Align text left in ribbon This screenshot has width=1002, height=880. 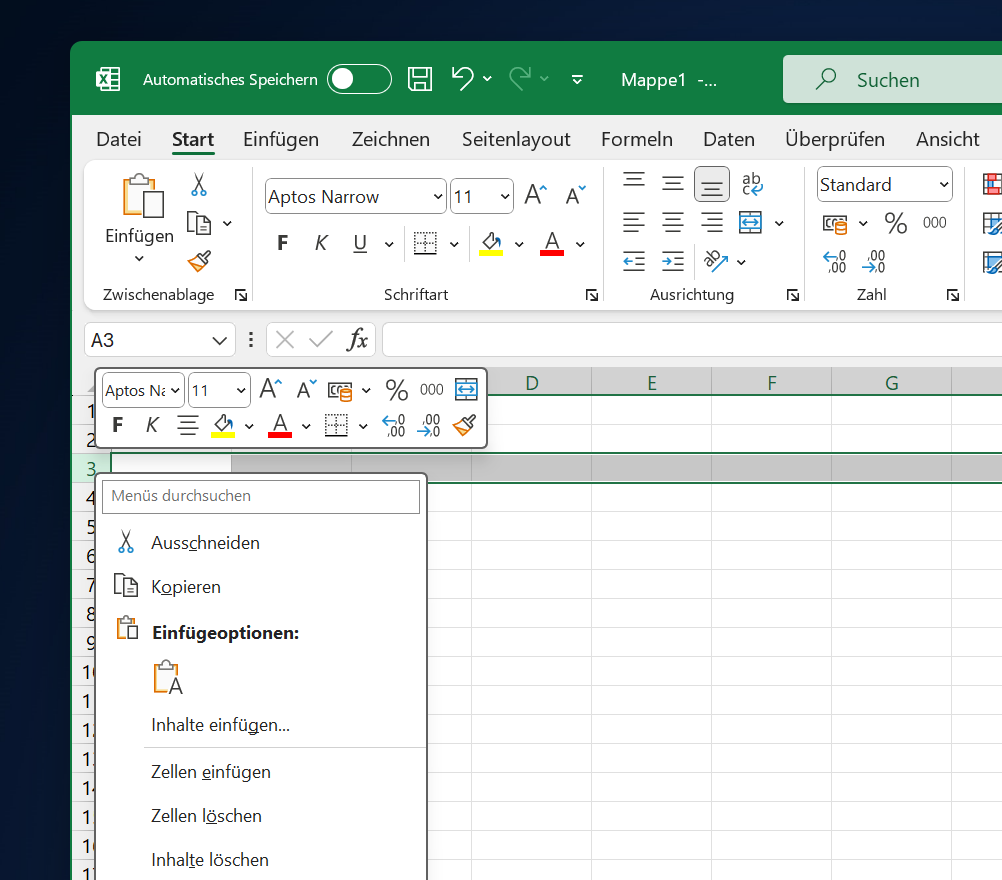[x=634, y=222]
